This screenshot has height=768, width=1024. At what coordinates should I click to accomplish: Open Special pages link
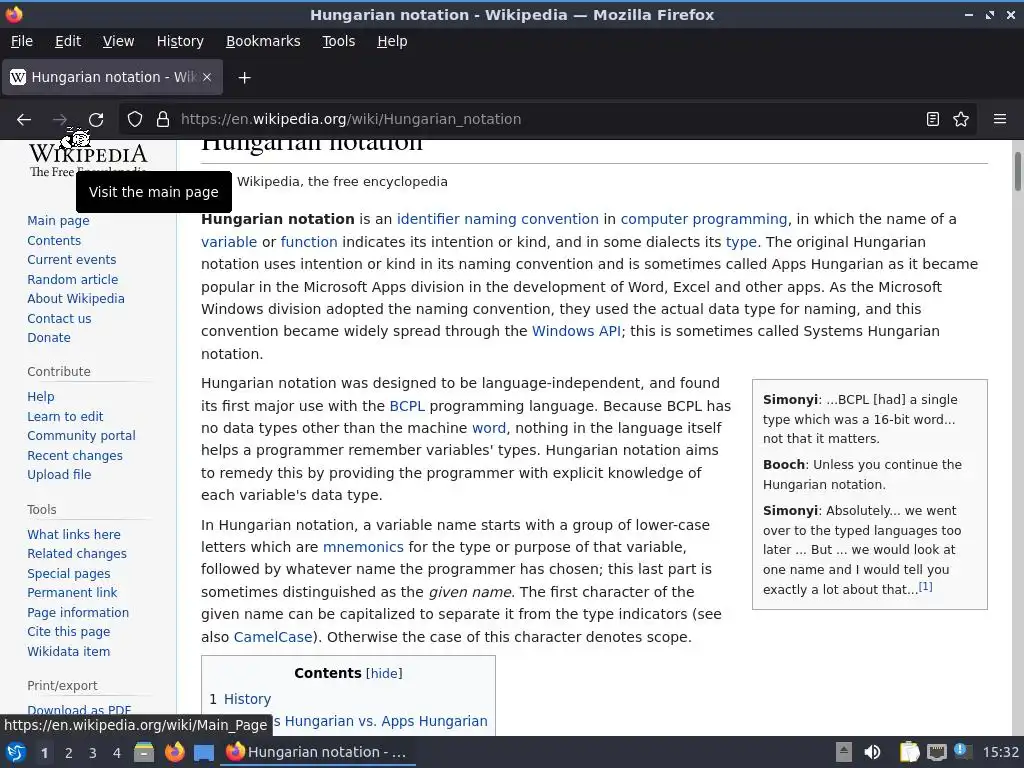[69, 573]
